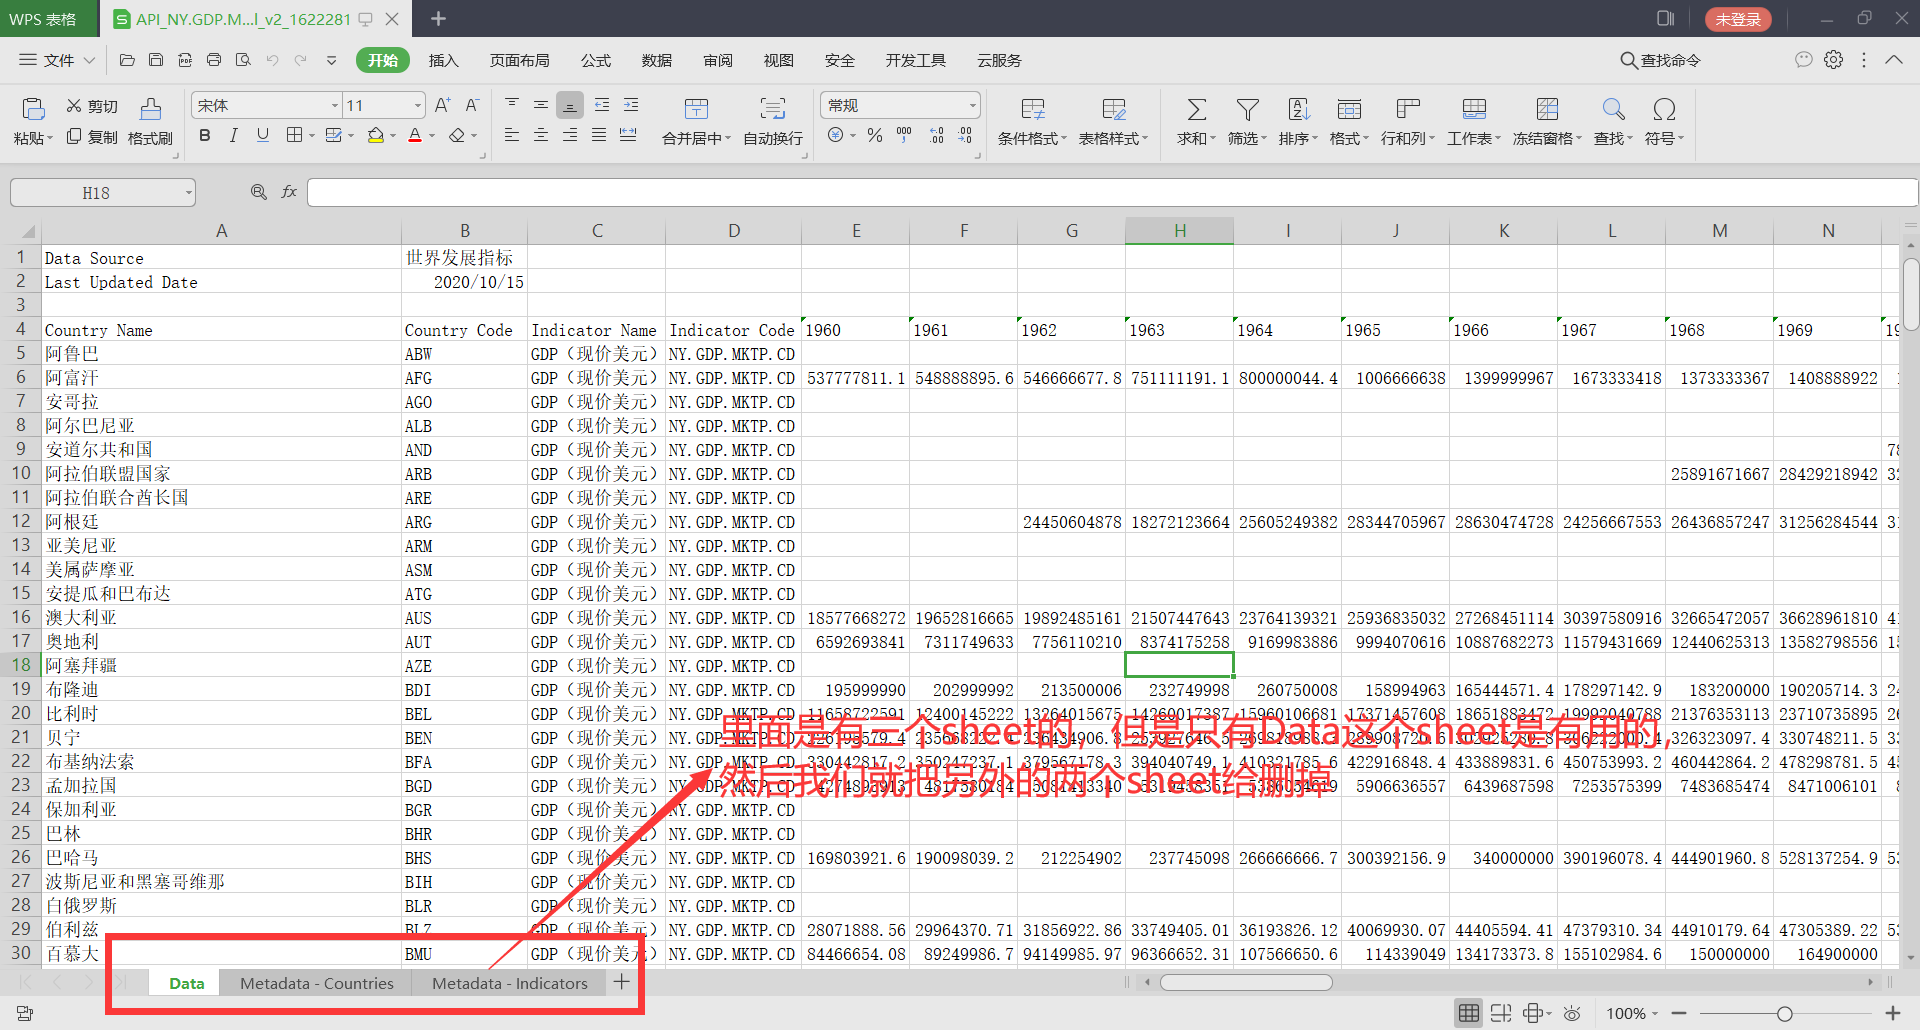This screenshot has height=1030, width=1920.
Task: Switch to the 公式 ribbon tab
Action: (x=596, y=60)
